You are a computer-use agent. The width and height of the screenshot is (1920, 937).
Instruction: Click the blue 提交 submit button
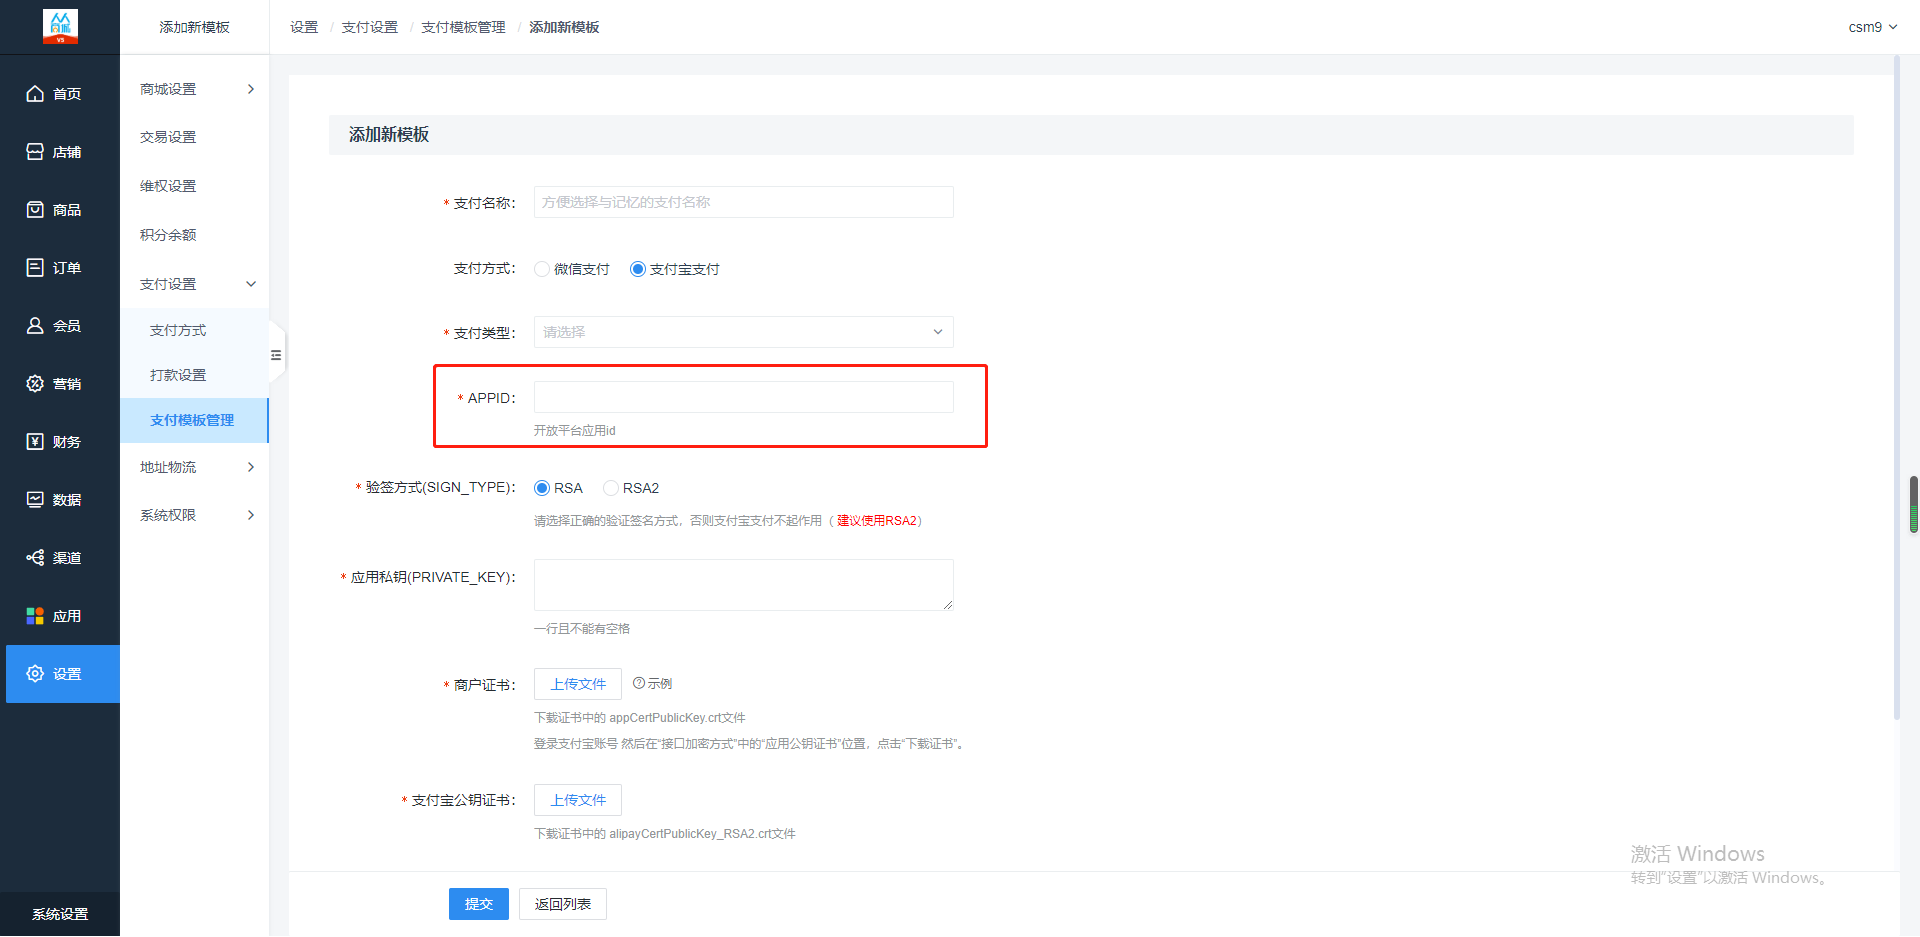(x=478, y=904)
